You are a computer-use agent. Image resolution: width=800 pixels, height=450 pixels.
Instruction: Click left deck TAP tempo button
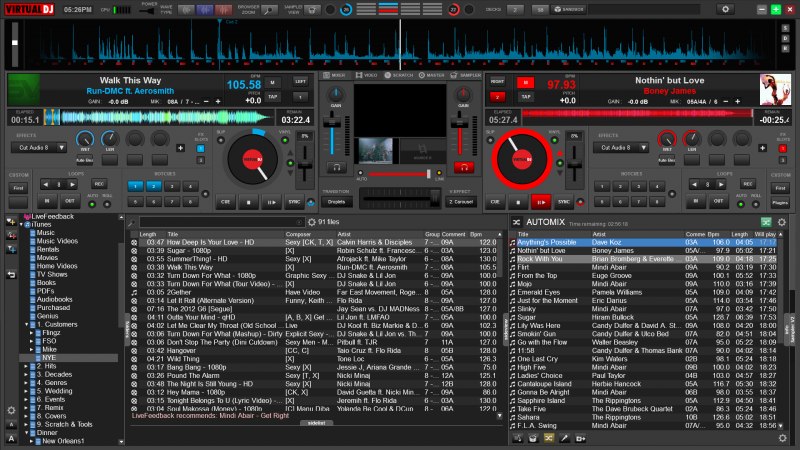click(x=272, y=96)
